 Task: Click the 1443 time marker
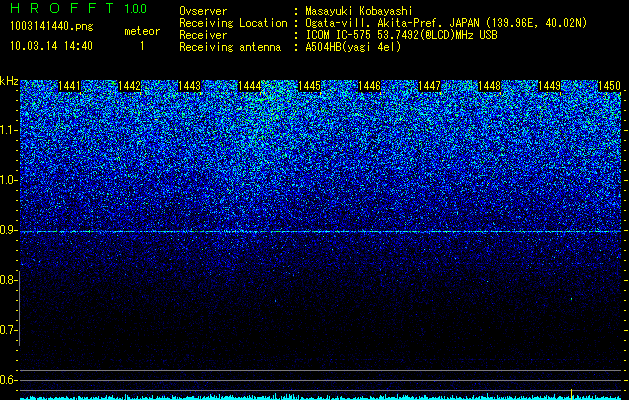189,86
